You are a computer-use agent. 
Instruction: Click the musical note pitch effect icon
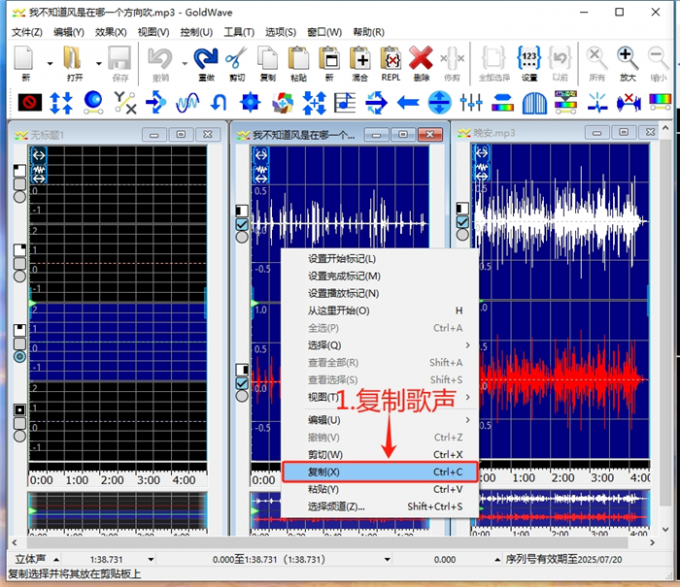pyautogui.click(x=345, y=103)
